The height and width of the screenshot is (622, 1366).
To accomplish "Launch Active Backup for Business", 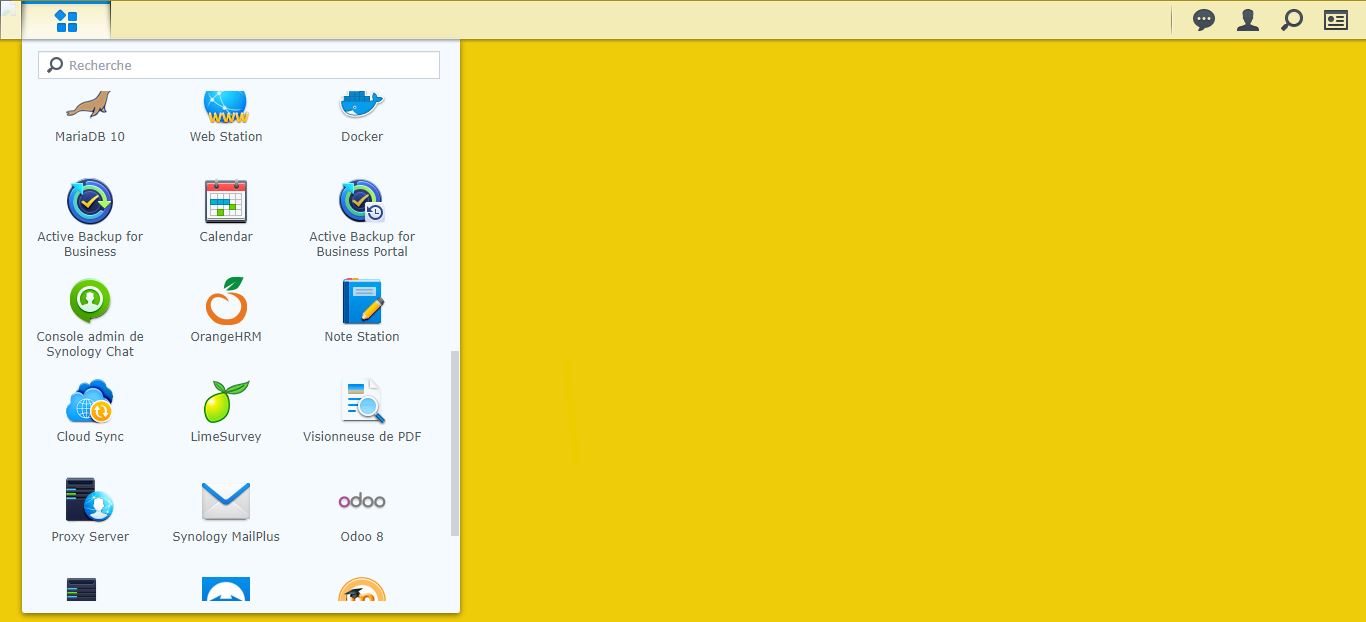I will coord(90,218).
